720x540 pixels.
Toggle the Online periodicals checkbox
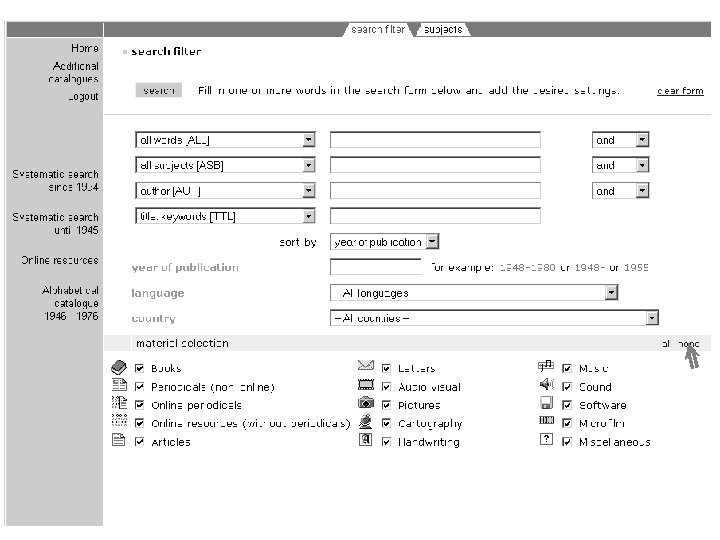(140, 405)
